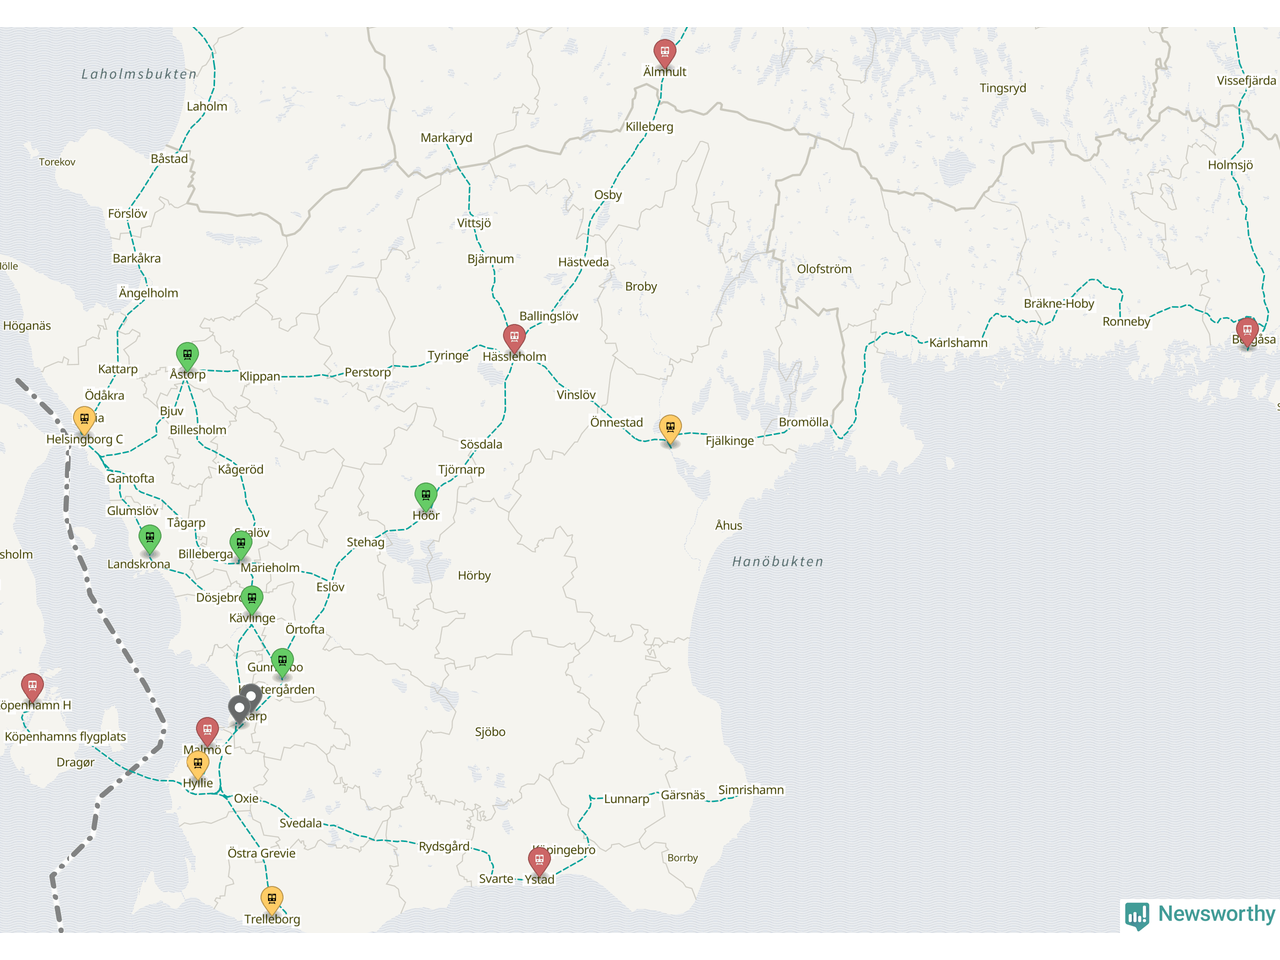Click the red marker at Köpenhamn H
1280x960 pixels.
click(x=33, y=687)
